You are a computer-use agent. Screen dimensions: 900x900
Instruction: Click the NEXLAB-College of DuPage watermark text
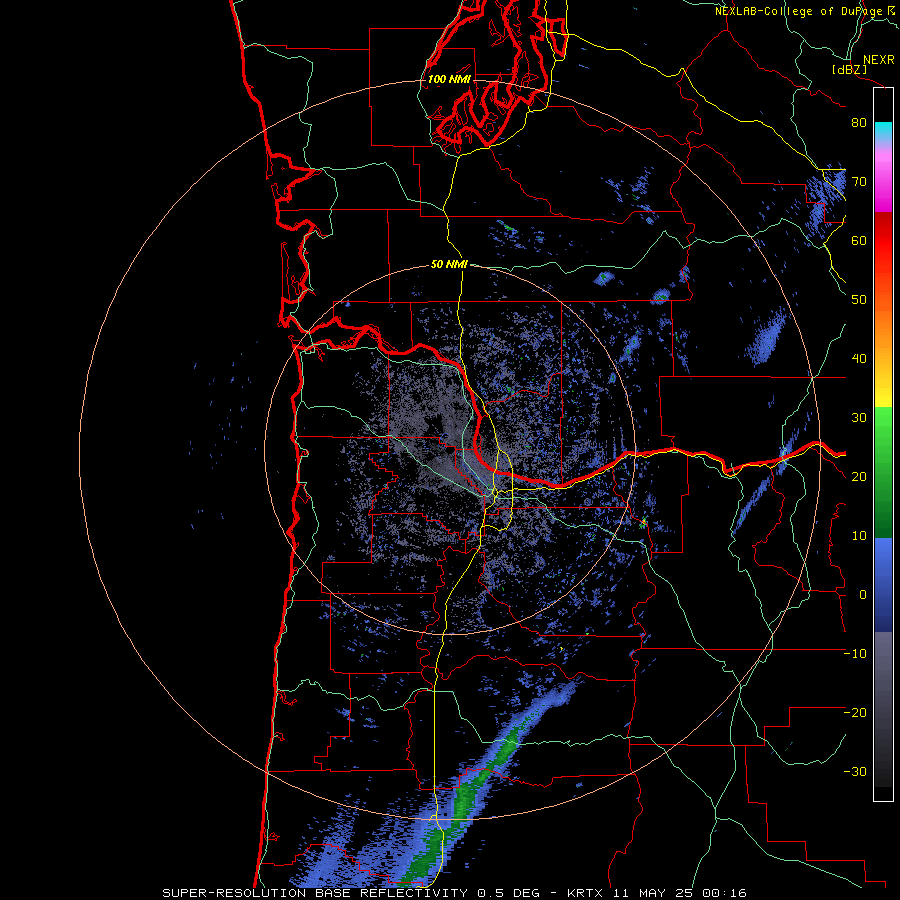pyautogui.click(x=807, y=11)
